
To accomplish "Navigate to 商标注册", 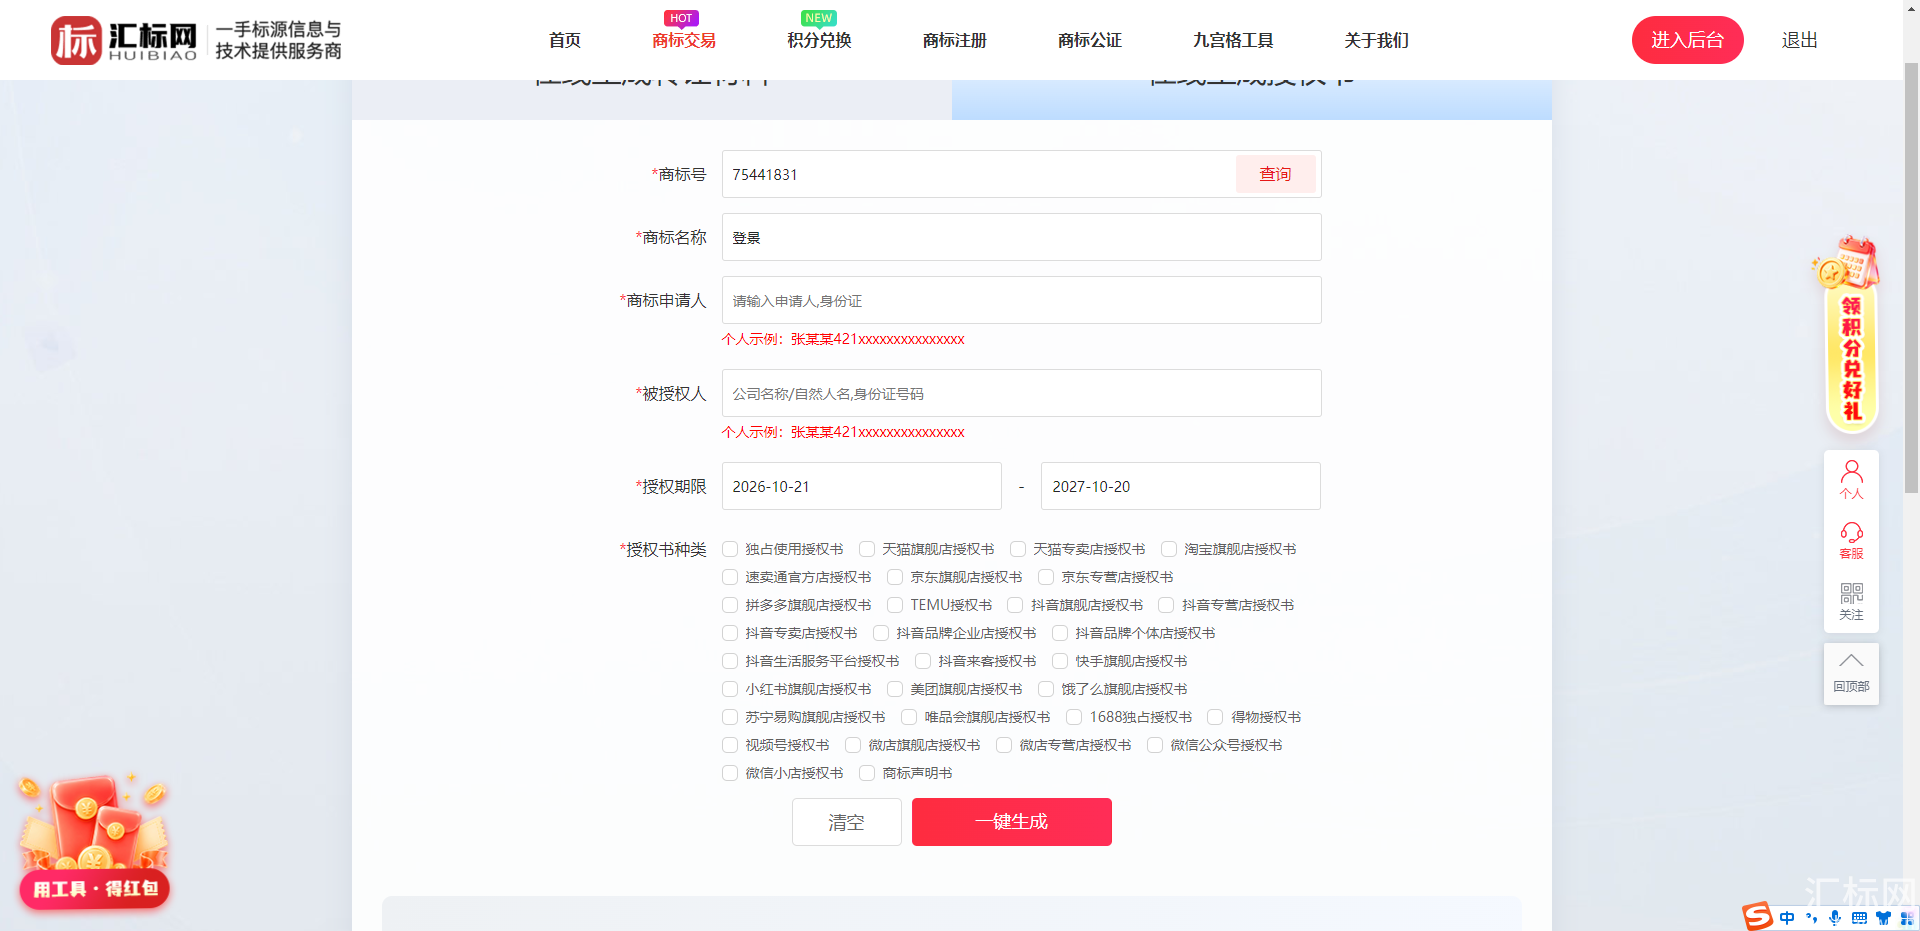I will coord(955,40).
